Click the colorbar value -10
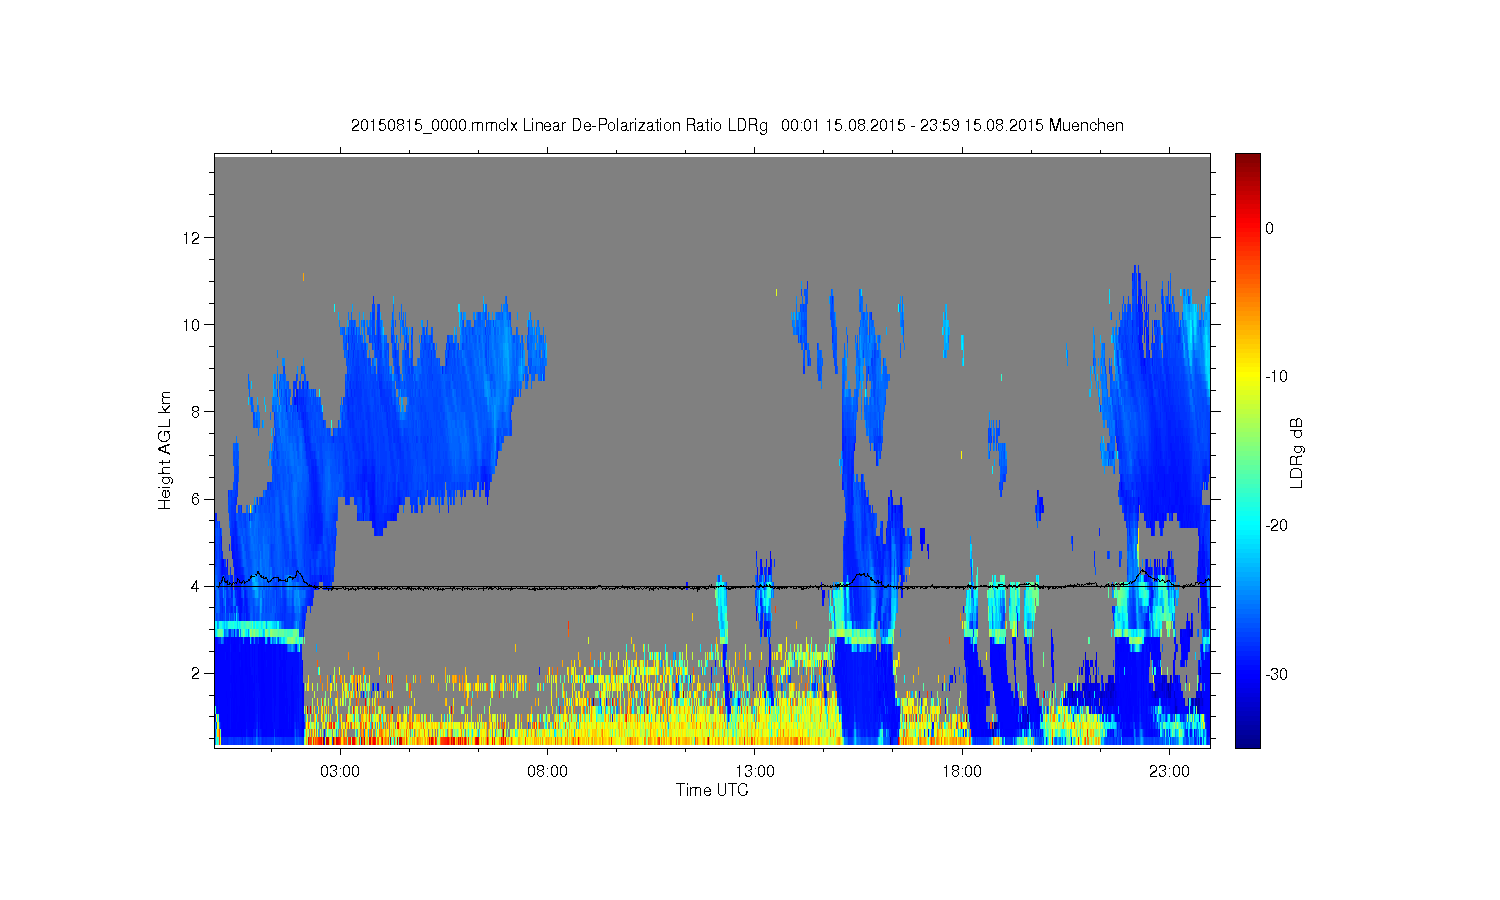1500x900 pixels. 1276,377
